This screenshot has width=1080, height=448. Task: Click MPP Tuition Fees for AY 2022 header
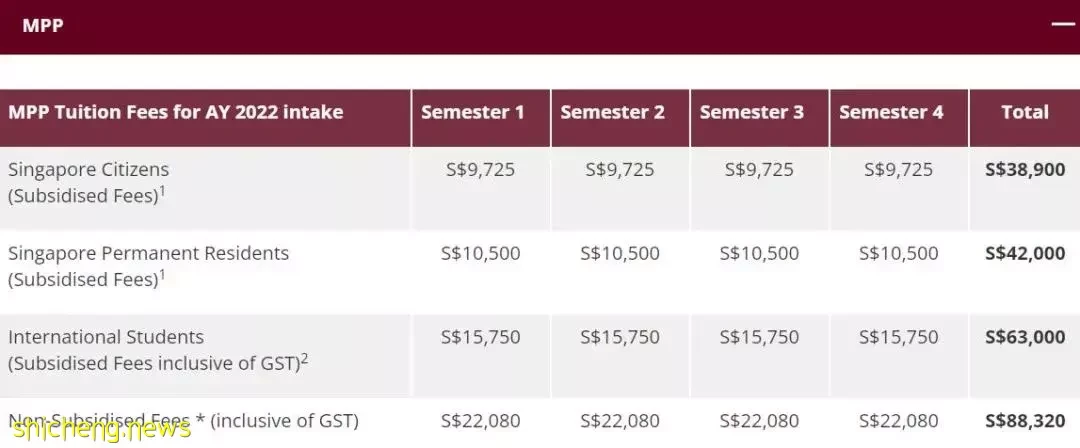176,112
